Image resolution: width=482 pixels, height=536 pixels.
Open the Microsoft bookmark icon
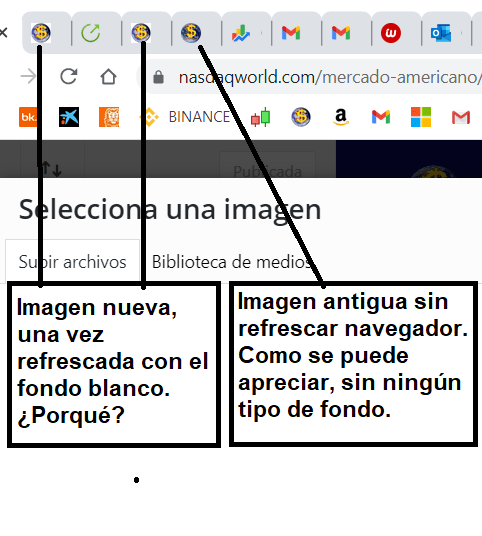click(421, 117)
